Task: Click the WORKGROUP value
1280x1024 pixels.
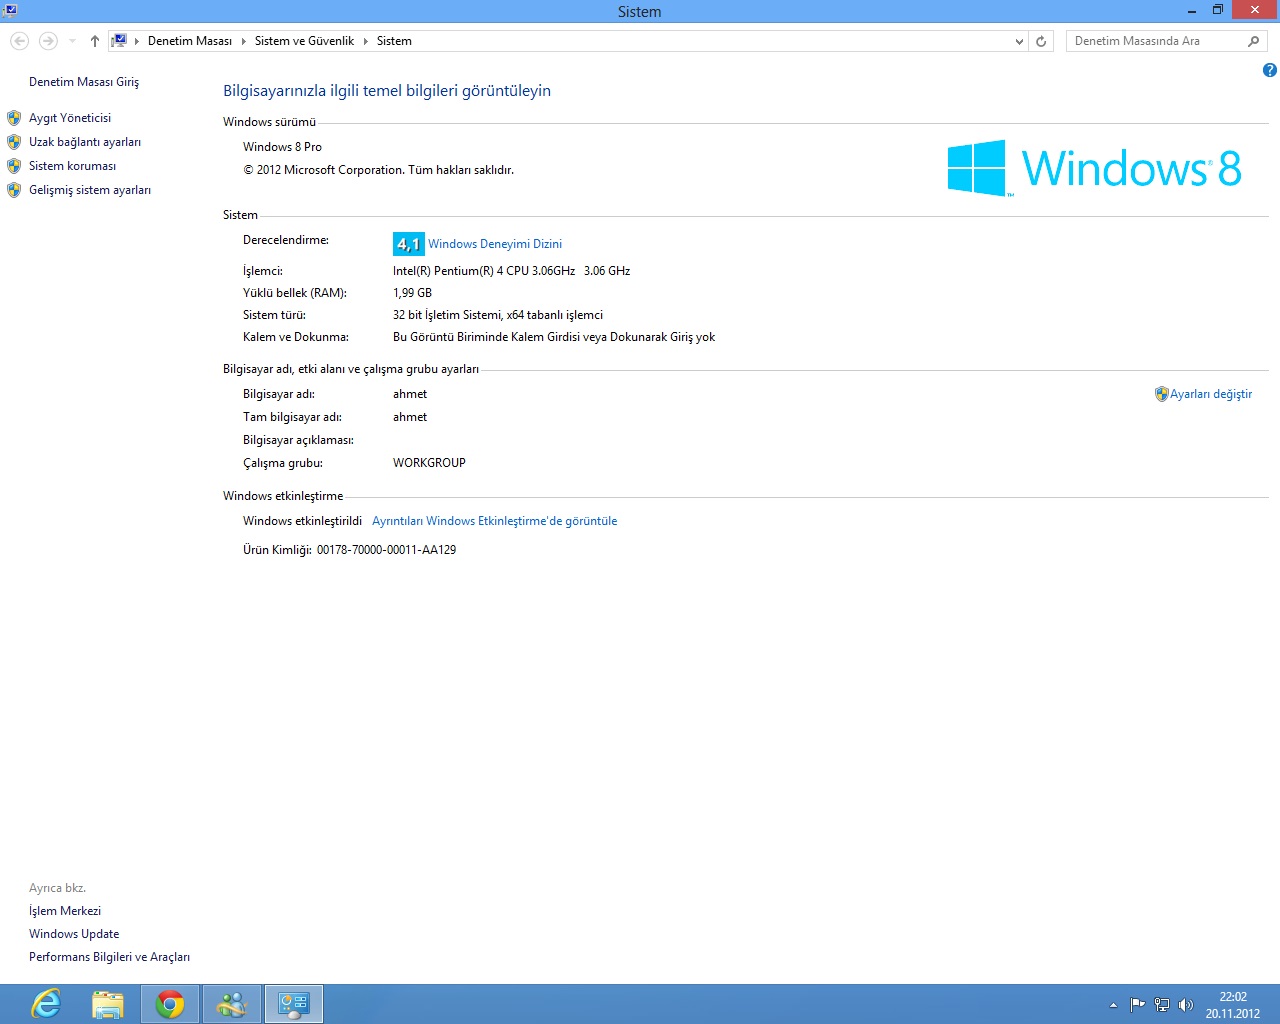Action: 429,463
